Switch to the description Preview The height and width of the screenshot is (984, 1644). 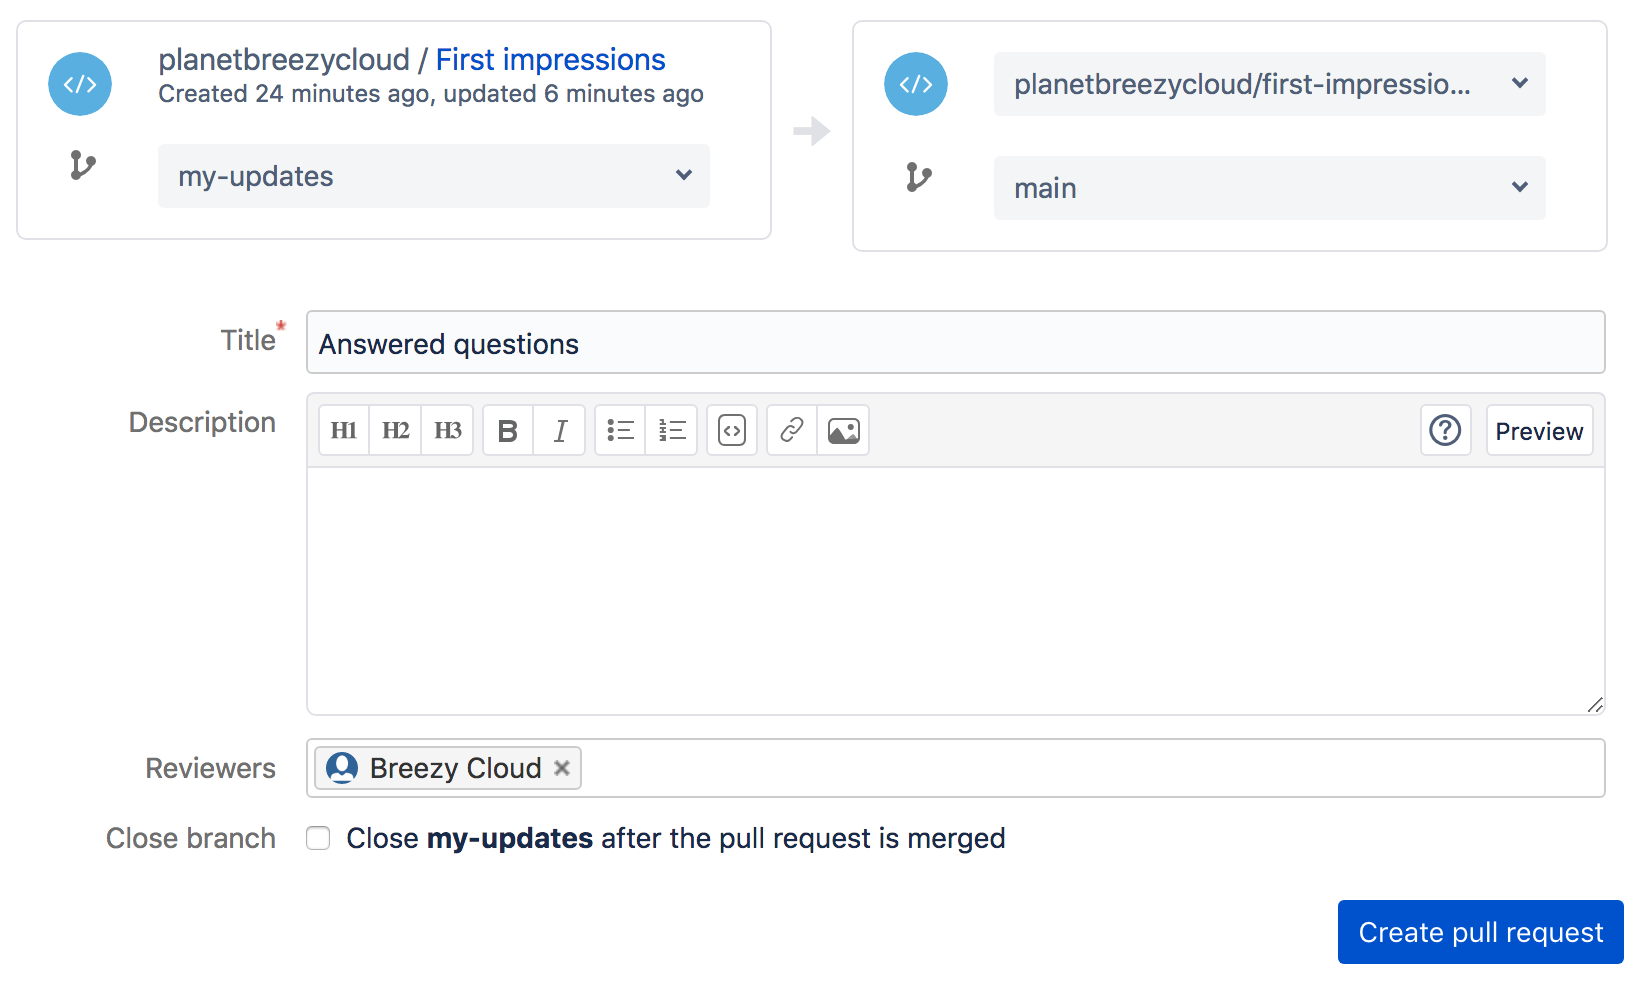coord(1539,430)
